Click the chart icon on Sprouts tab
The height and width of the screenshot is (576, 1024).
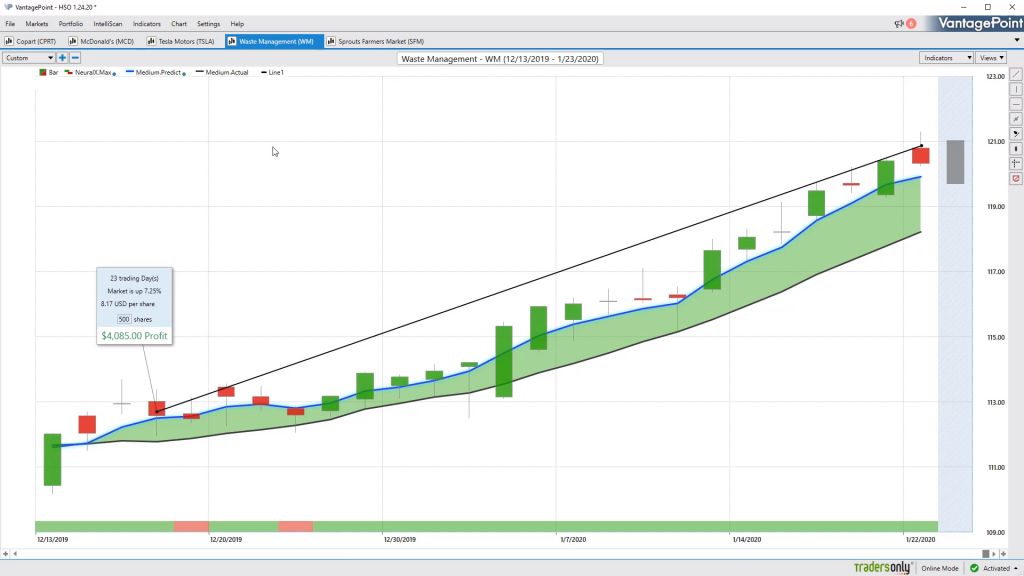point(331,41)
